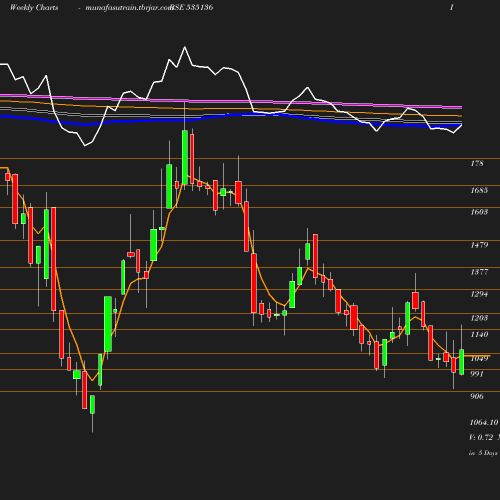Select the 1685 price level label
The image size is (500, 500).
pos(479,190)
